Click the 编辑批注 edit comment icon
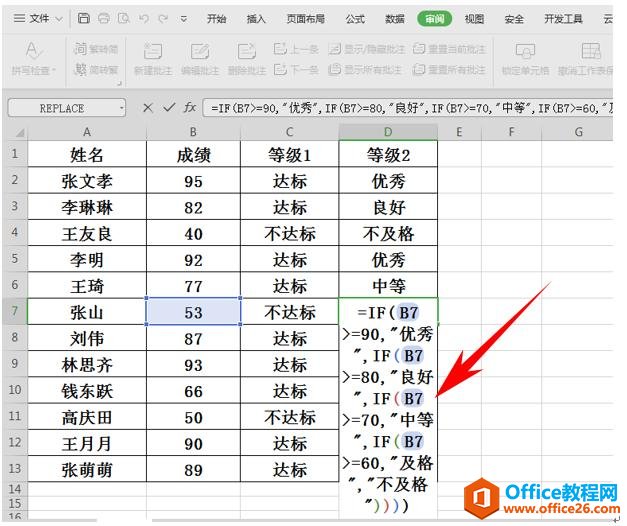 [200, 51]
